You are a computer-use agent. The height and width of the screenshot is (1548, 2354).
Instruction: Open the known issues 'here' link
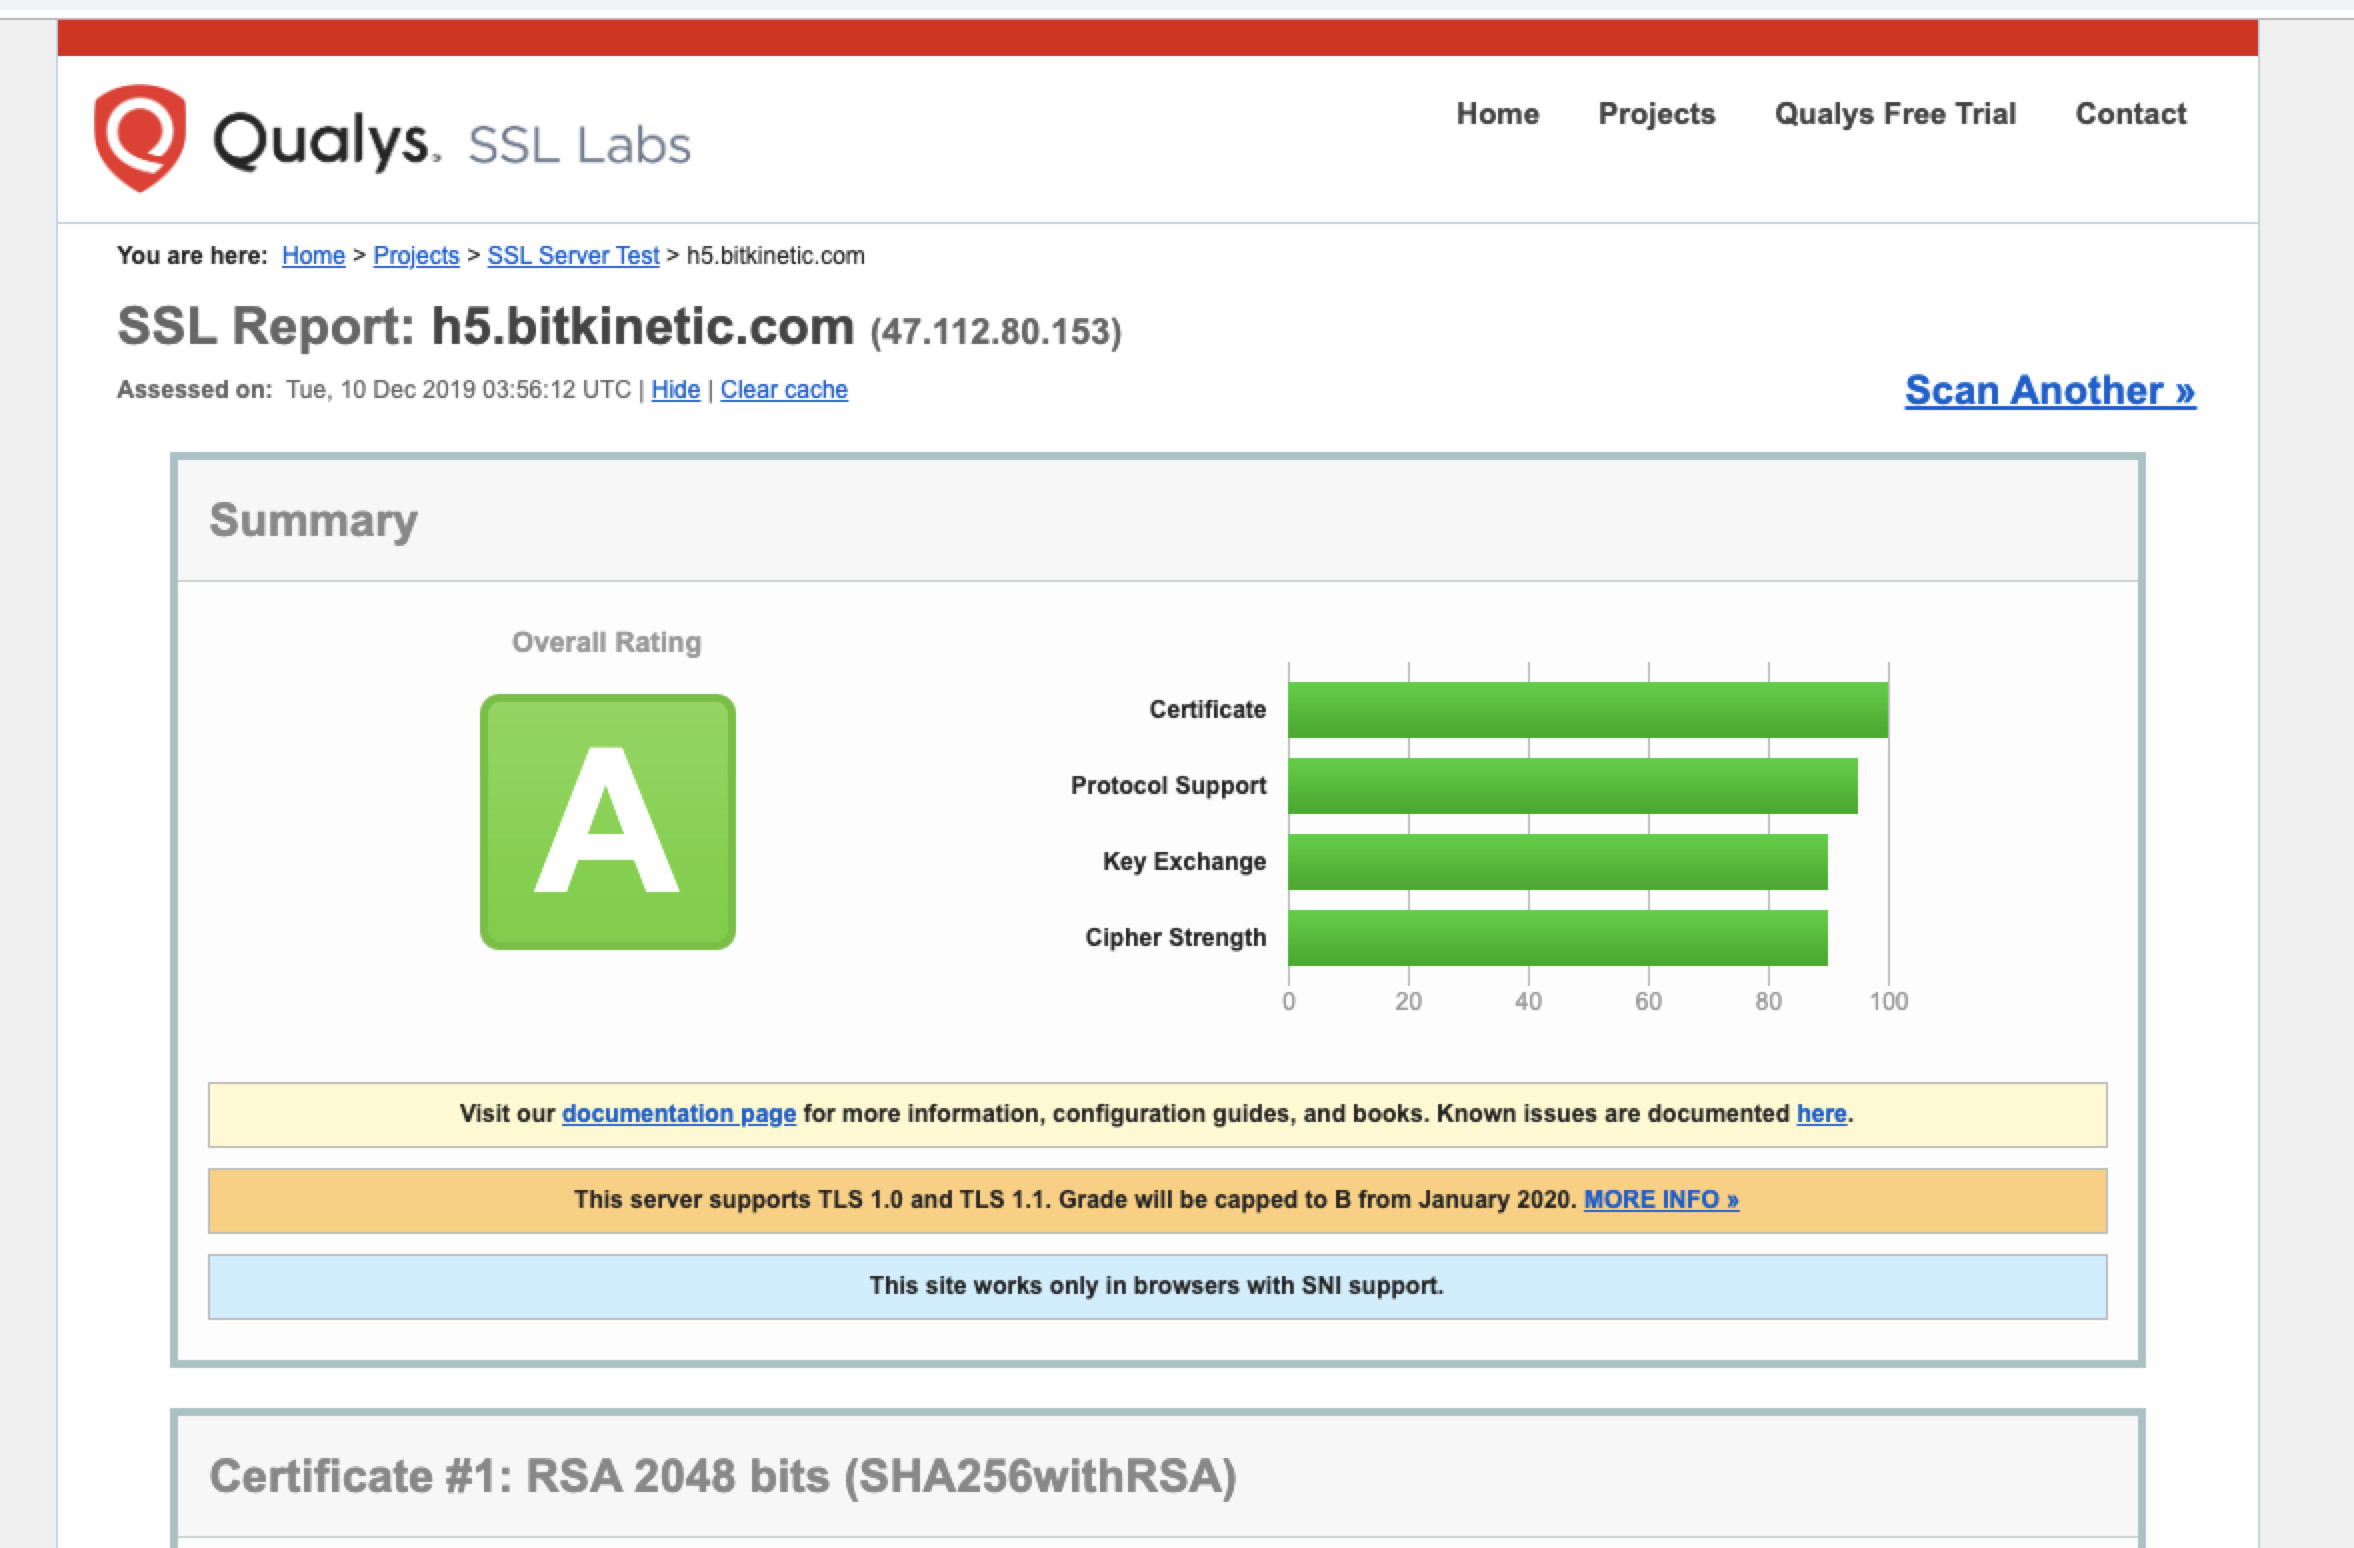coord(1821,1114)
